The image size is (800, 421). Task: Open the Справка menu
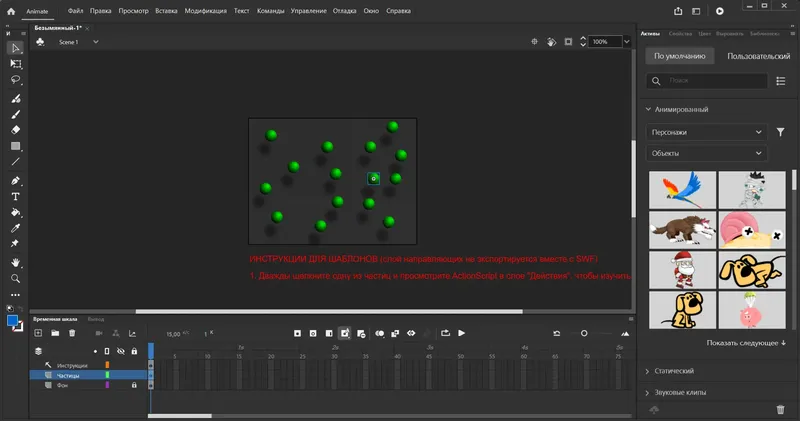pyautogui.click(x=398, y=11)
